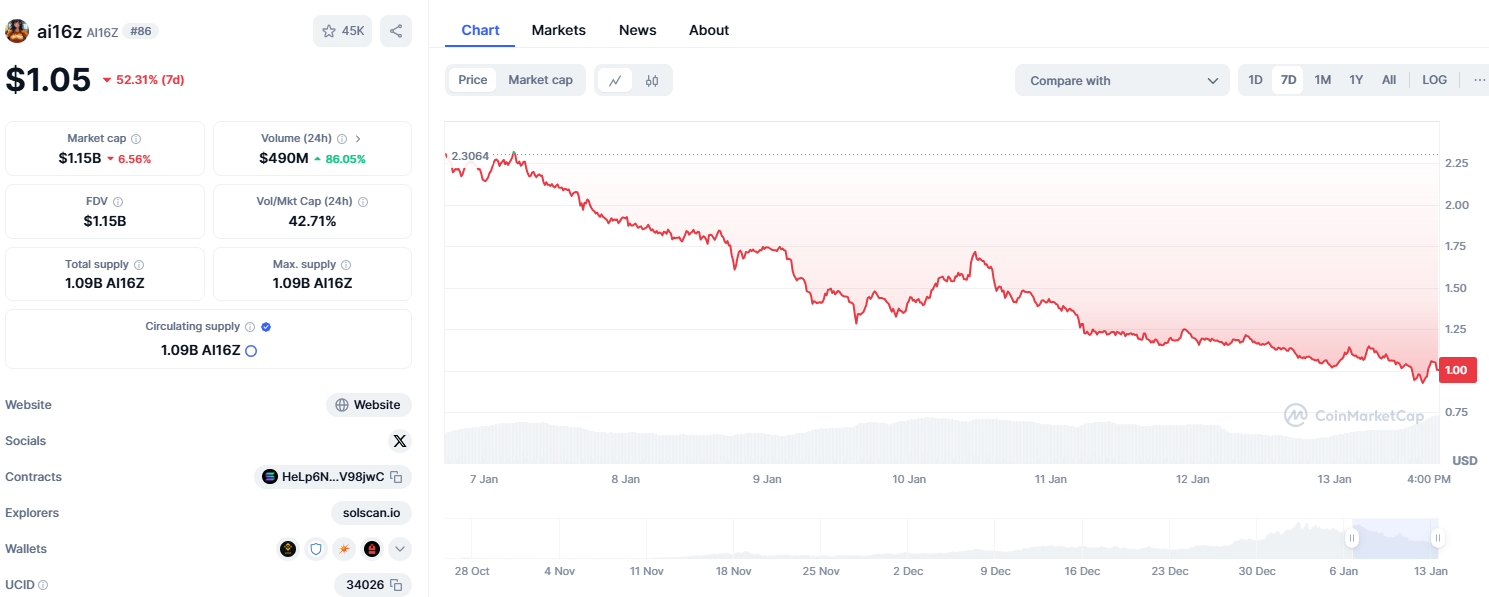Set chart range to All
This screenshot has width=1489, height=597.
click(1389, 80)
